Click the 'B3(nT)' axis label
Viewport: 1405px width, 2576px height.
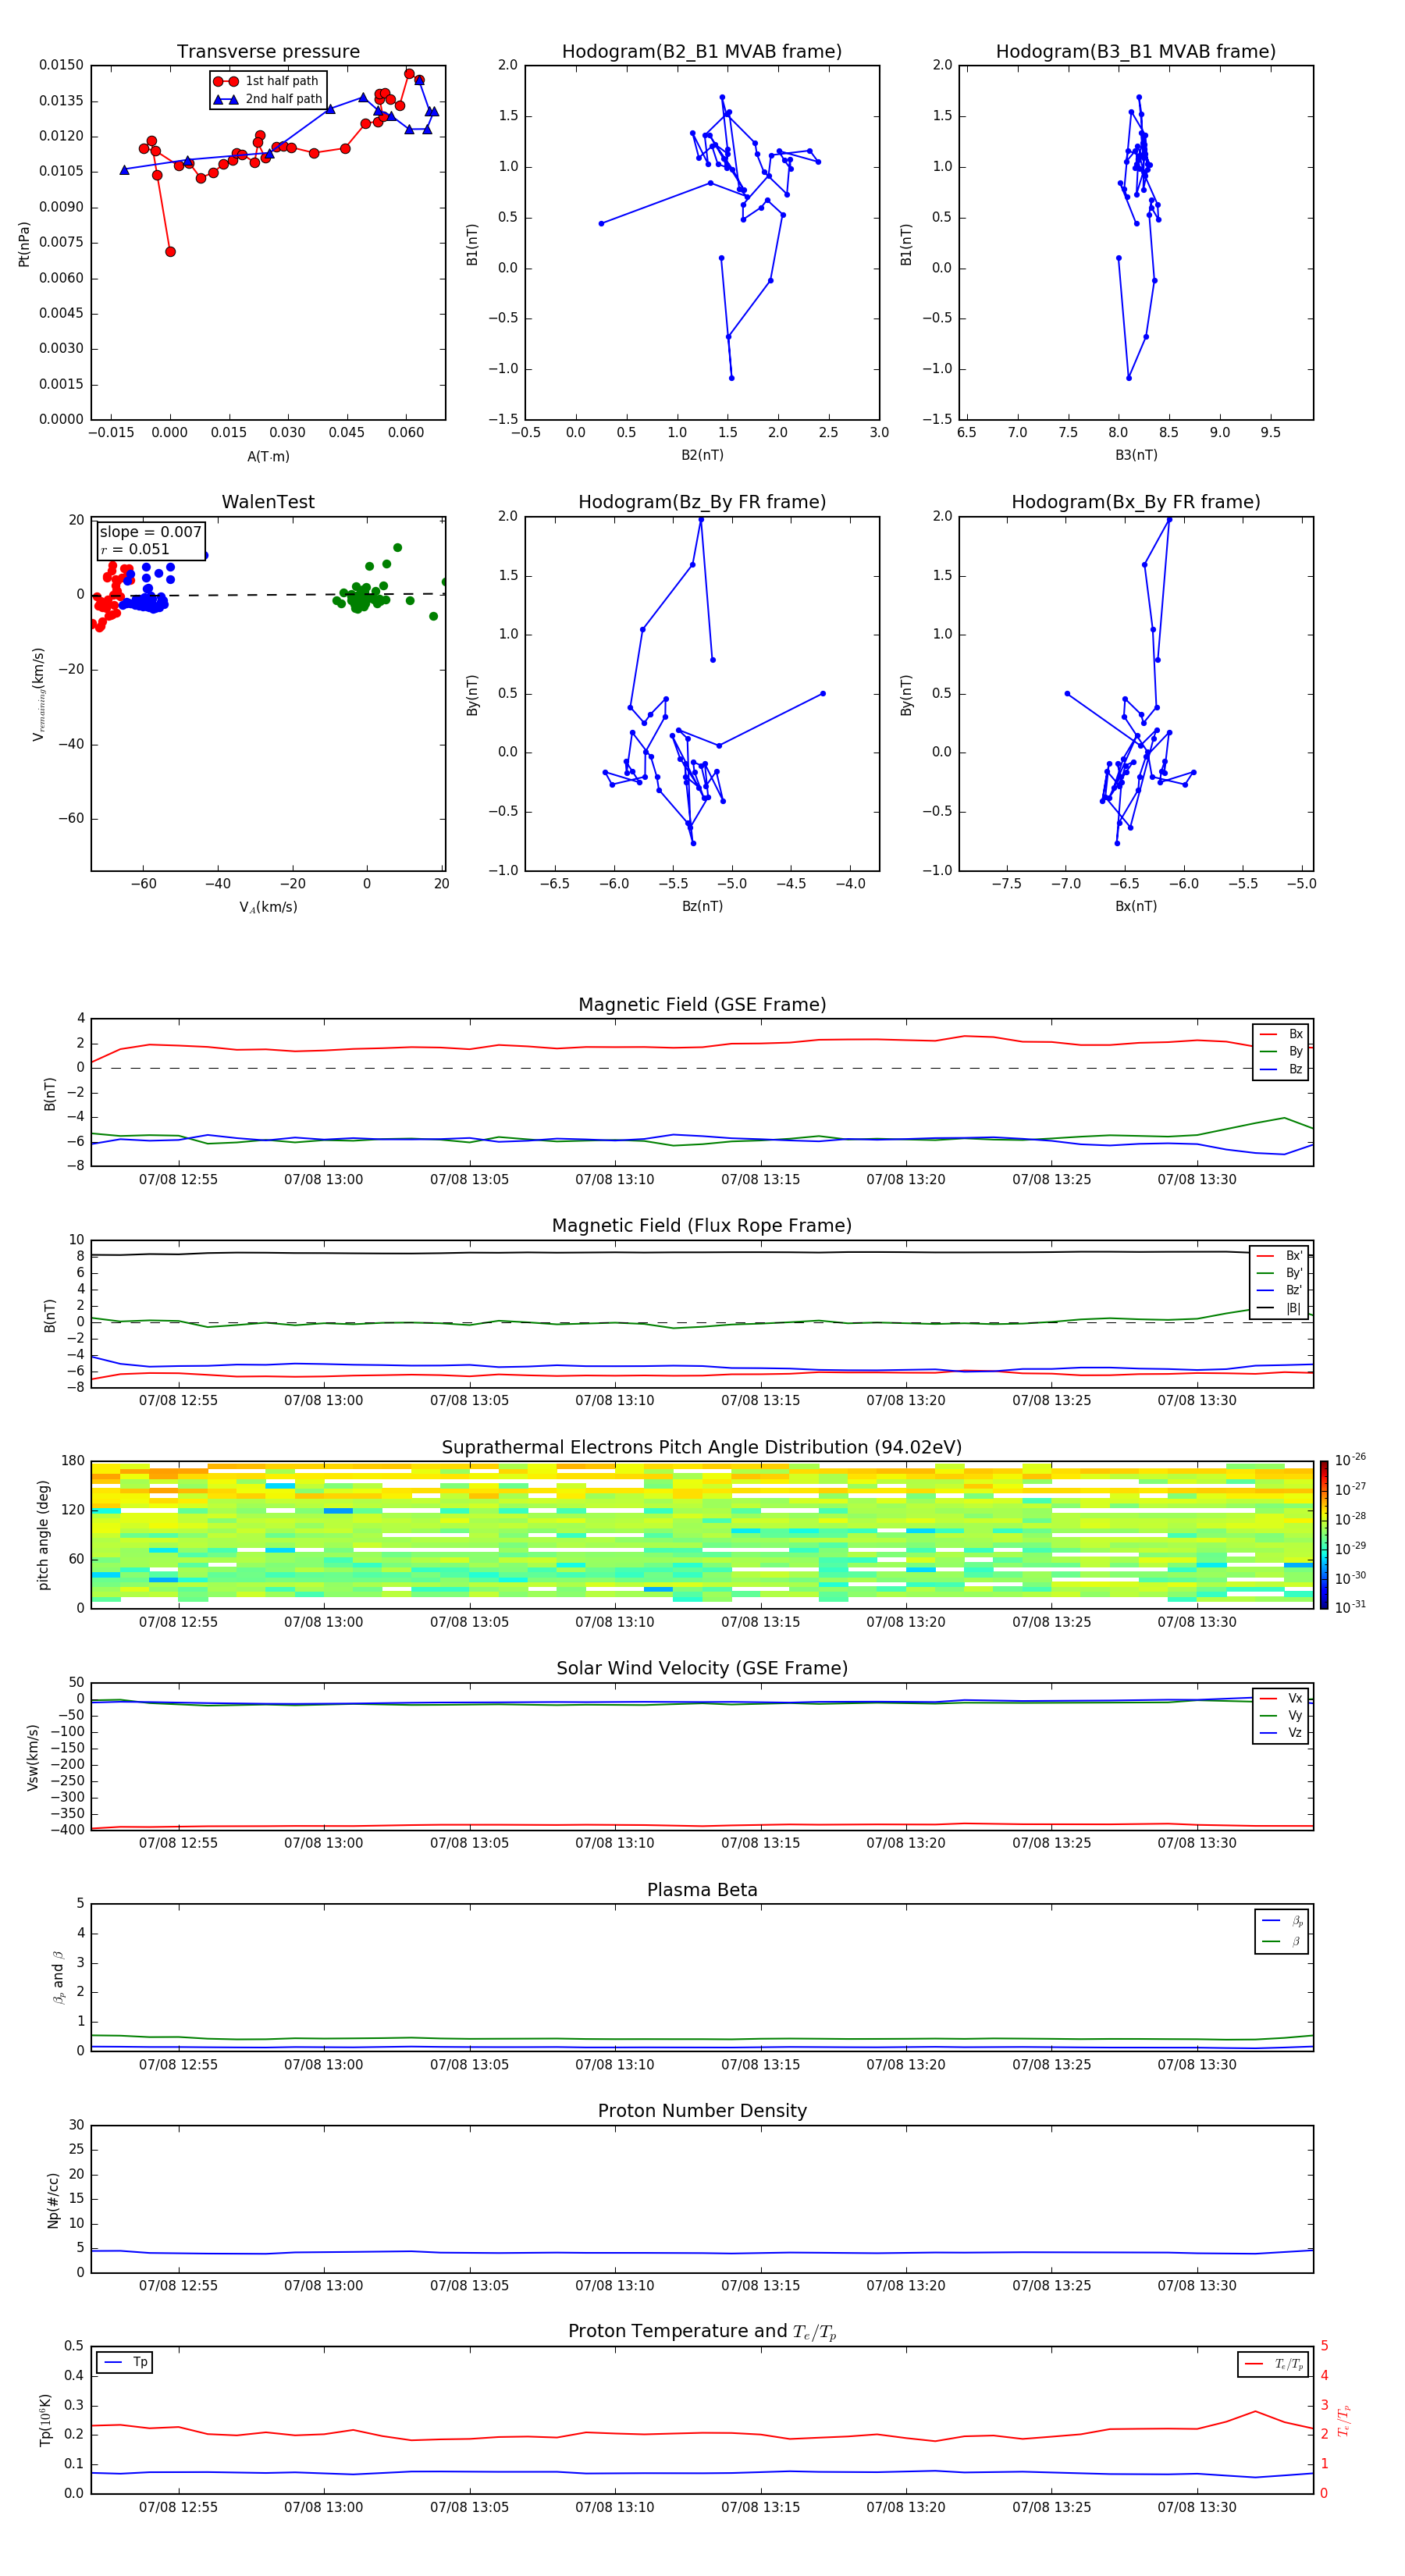1136,455
